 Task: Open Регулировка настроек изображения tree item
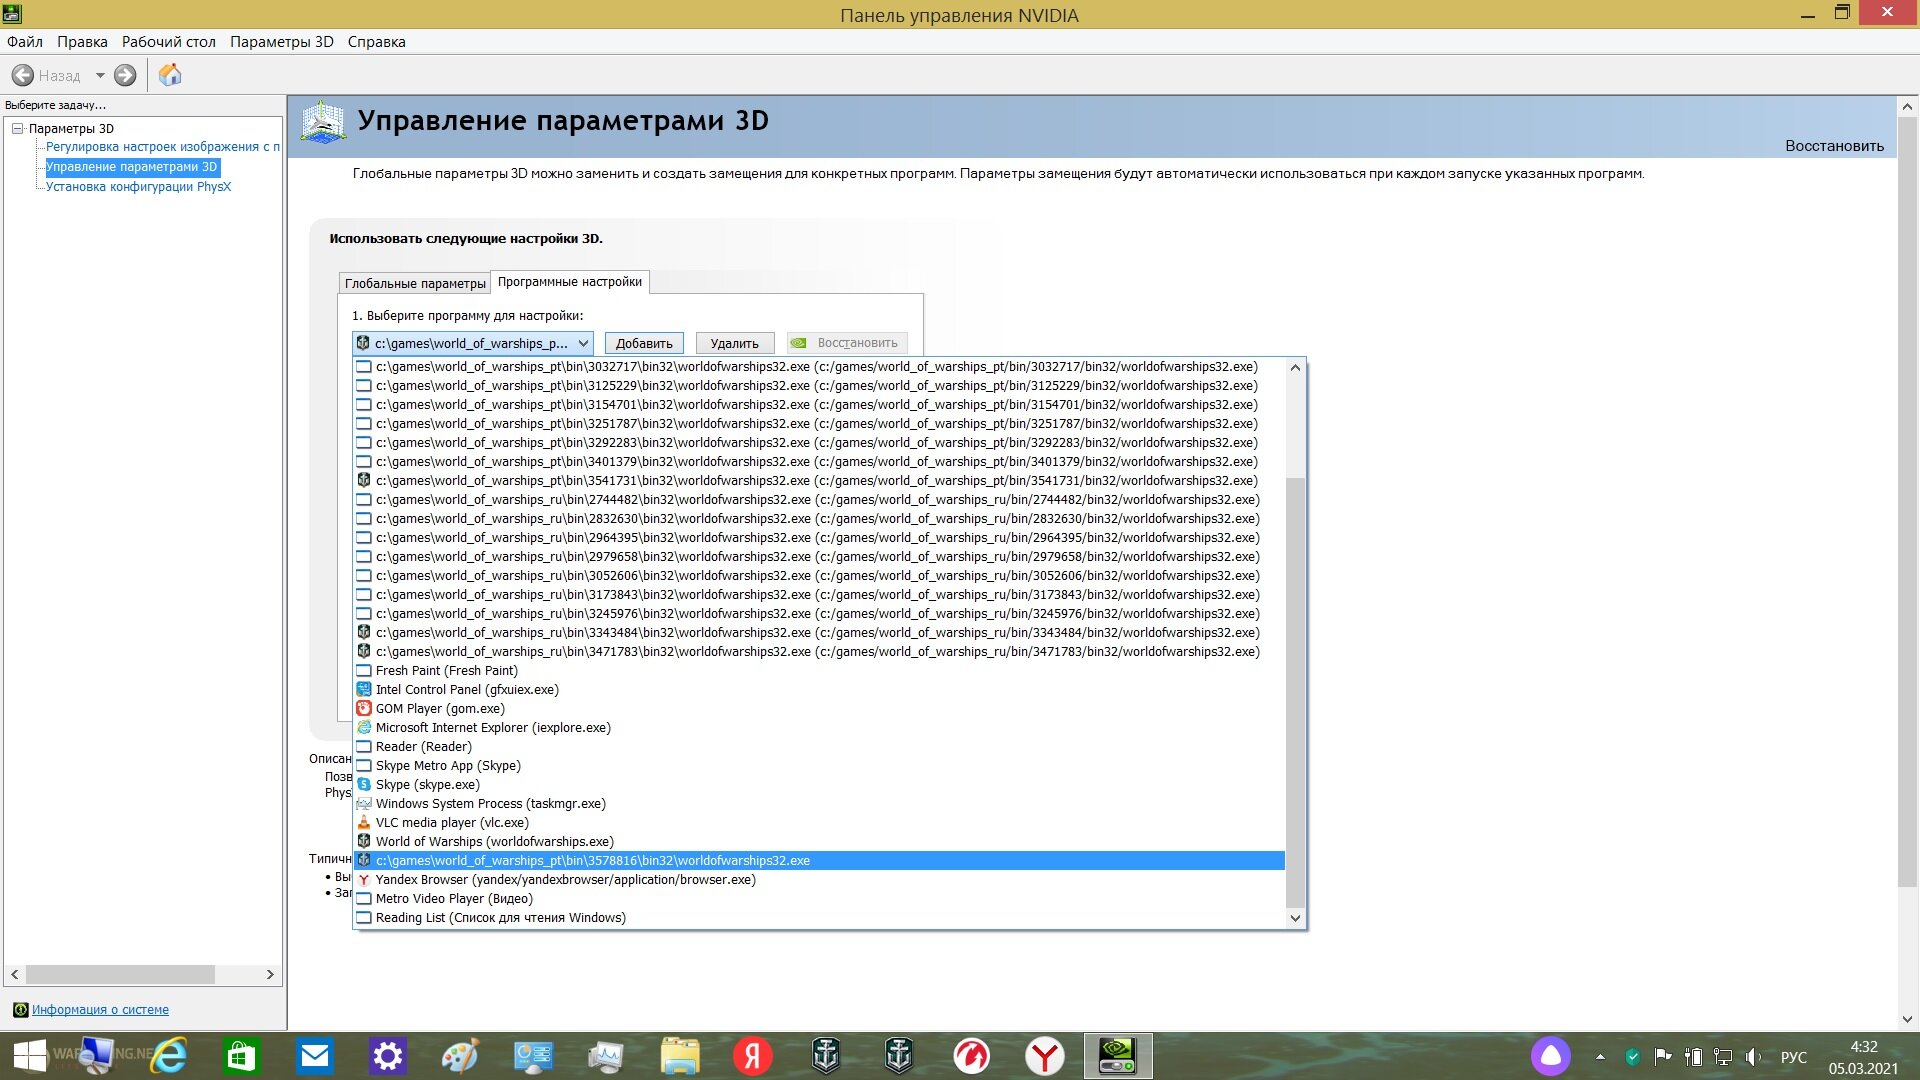(163, 147)
